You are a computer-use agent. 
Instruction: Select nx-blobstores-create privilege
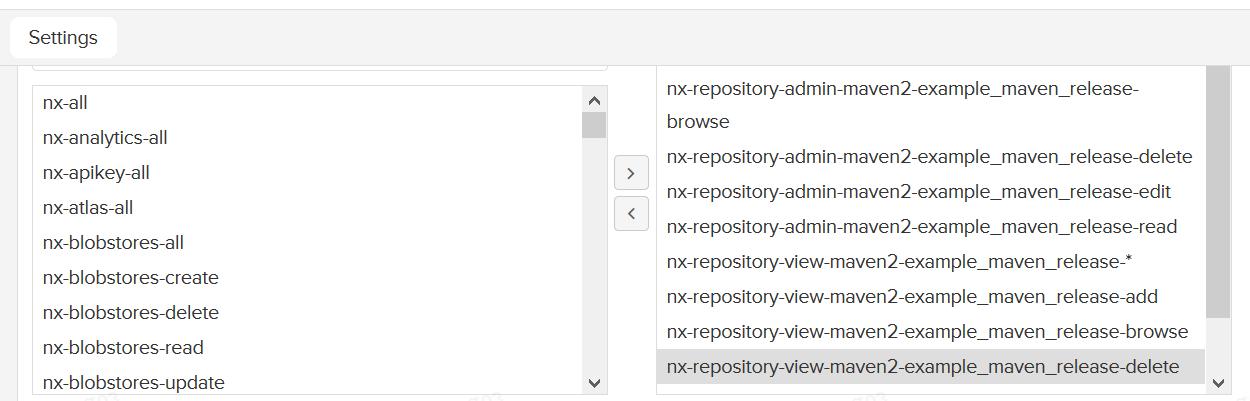pos(307,278)
